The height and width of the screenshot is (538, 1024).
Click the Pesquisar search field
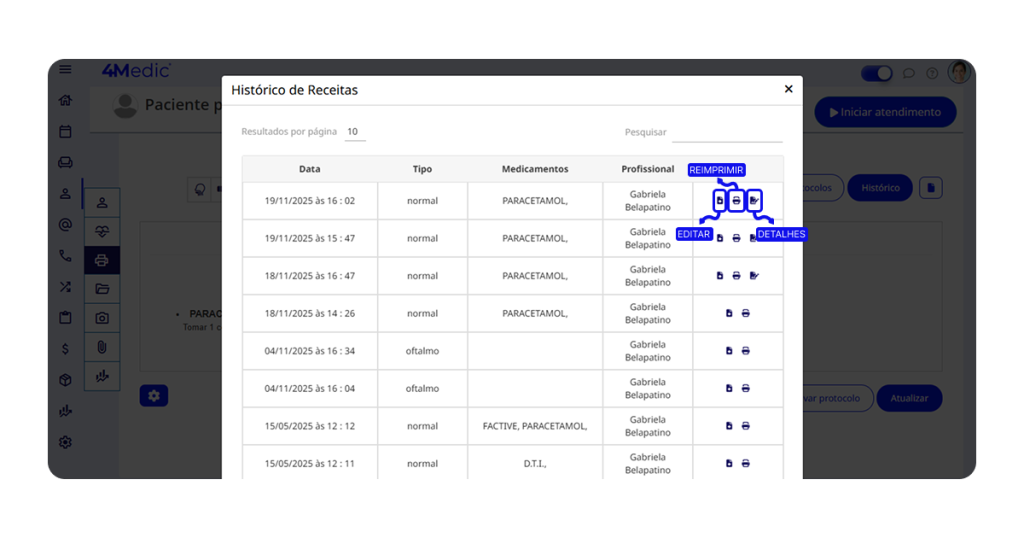[726, 132]
